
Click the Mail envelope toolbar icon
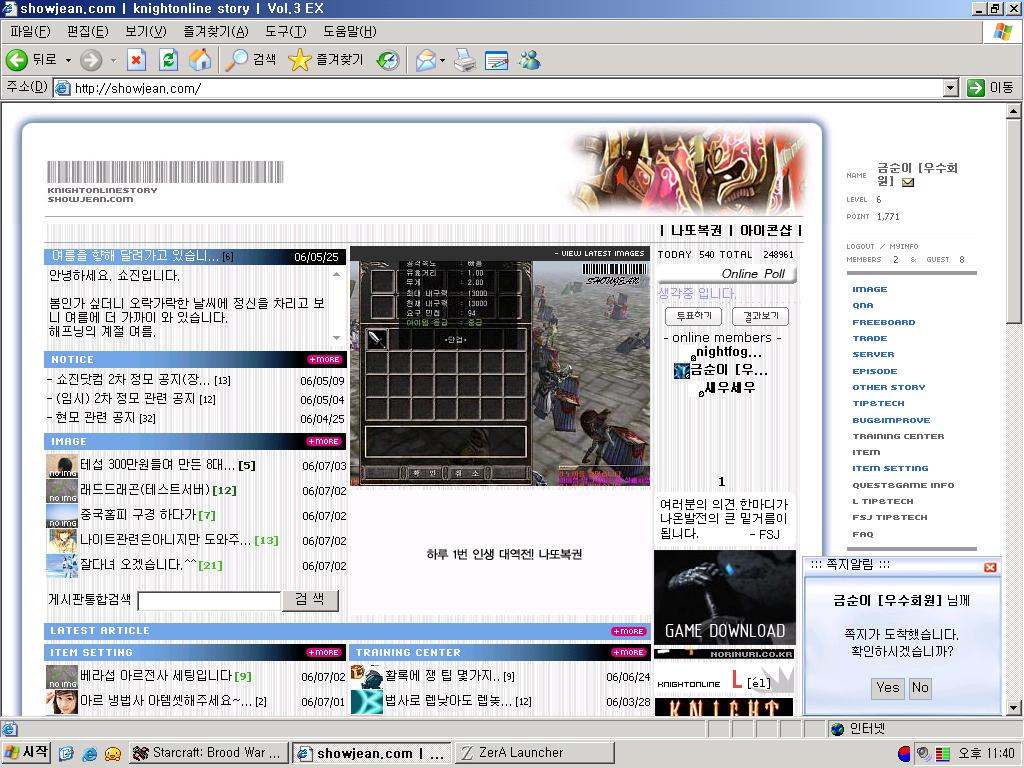[x=426, y=61]
